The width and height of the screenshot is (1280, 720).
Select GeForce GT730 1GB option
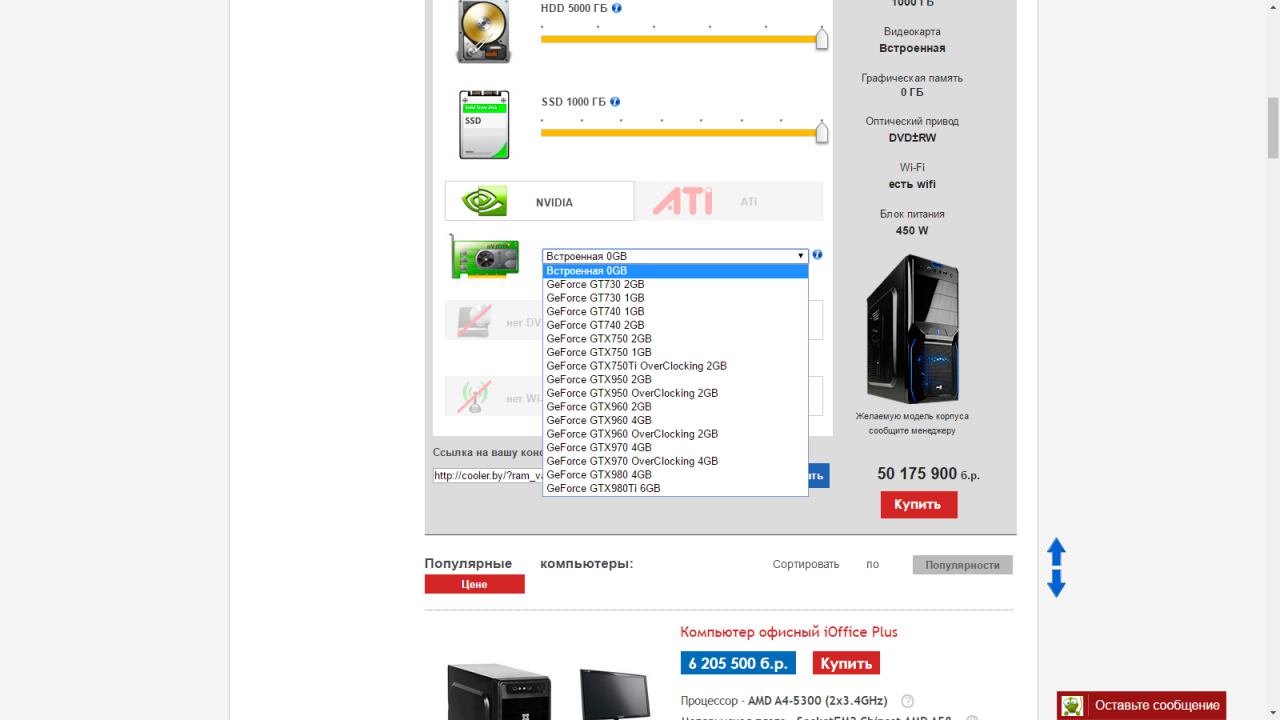point(675,298)
